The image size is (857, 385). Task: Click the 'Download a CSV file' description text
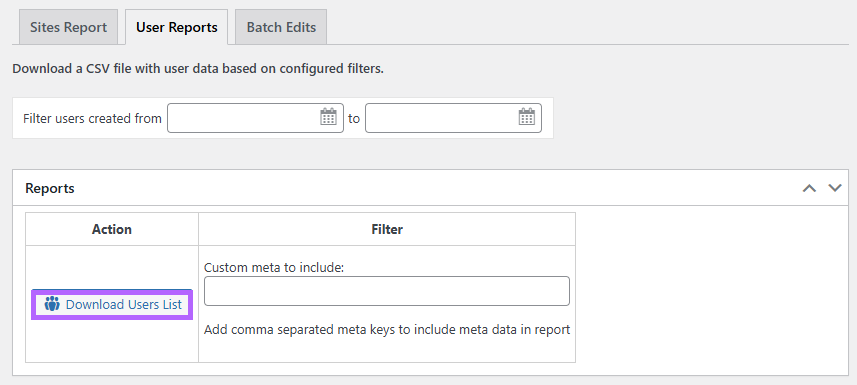[198, 69]
